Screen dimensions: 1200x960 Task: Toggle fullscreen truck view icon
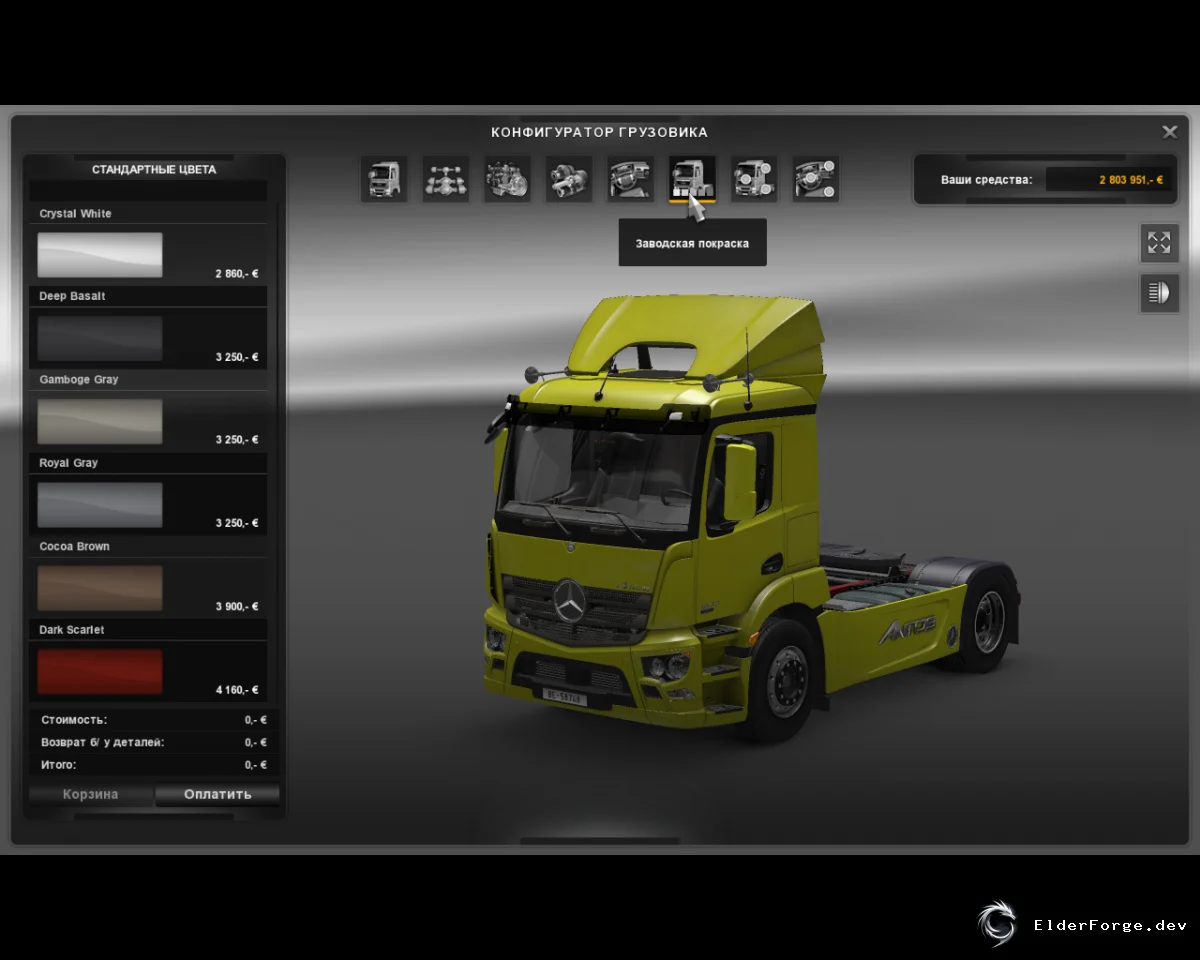coord(1159,243)
